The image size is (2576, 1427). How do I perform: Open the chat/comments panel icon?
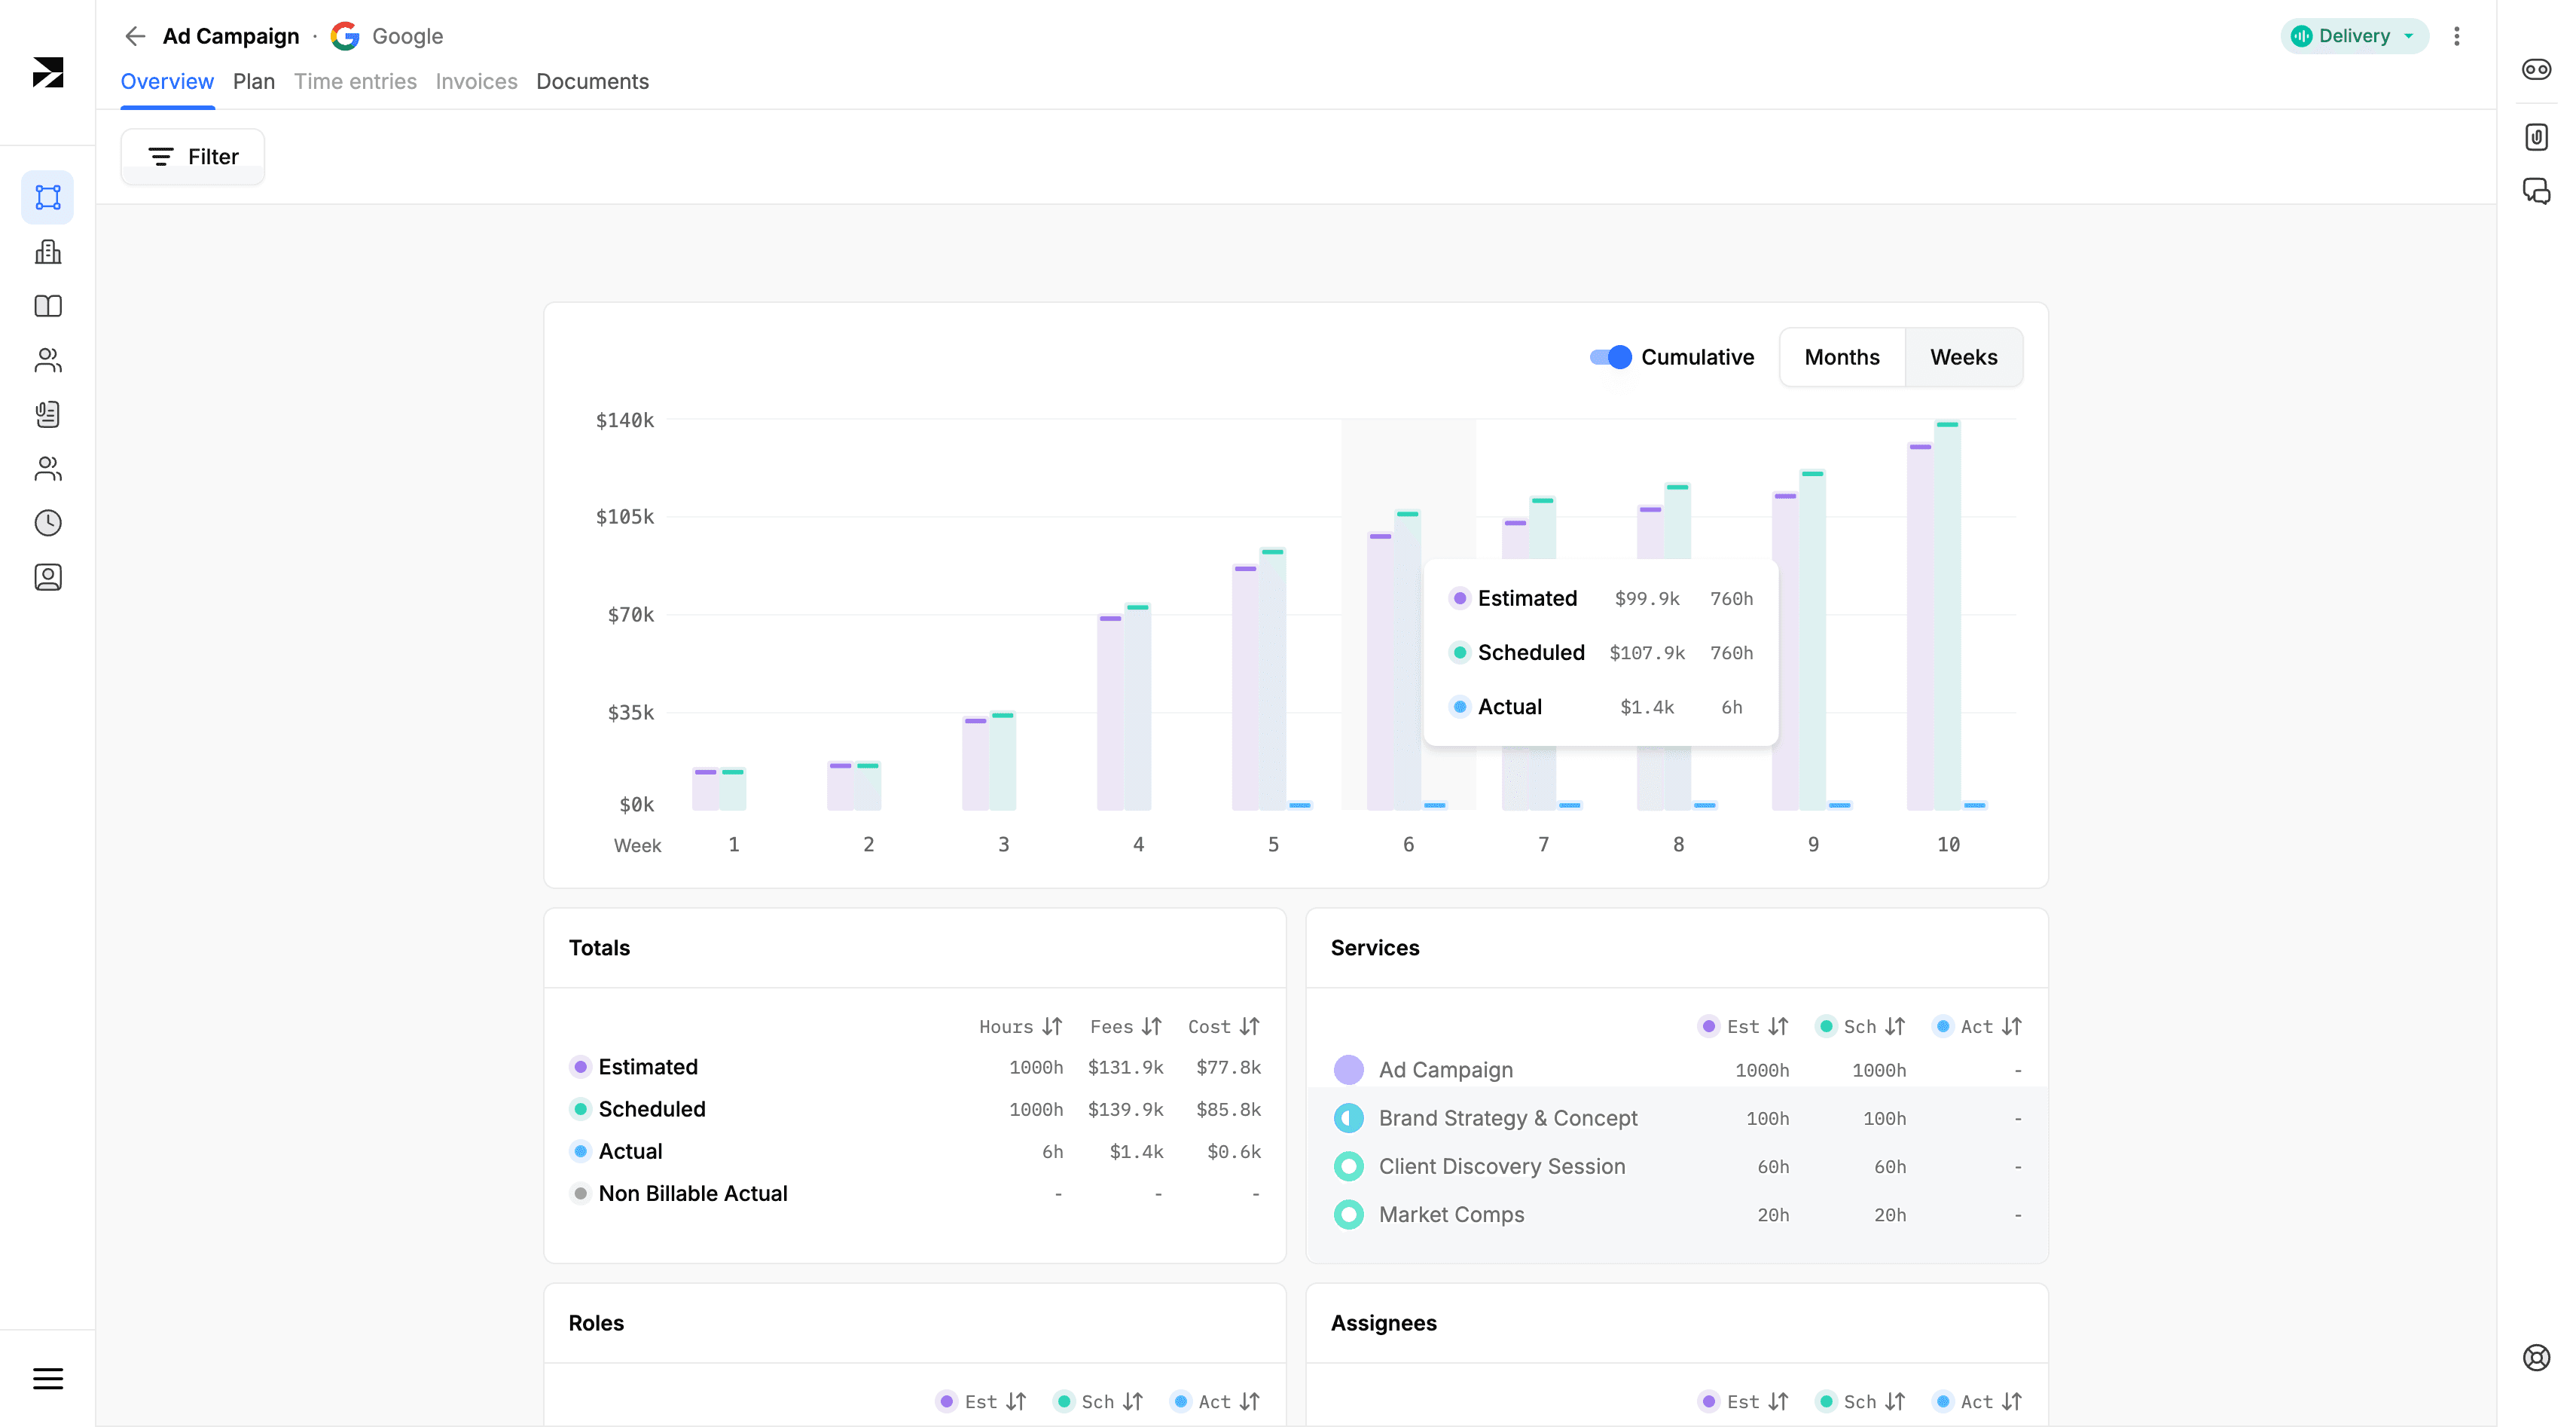click(2534, 190)
